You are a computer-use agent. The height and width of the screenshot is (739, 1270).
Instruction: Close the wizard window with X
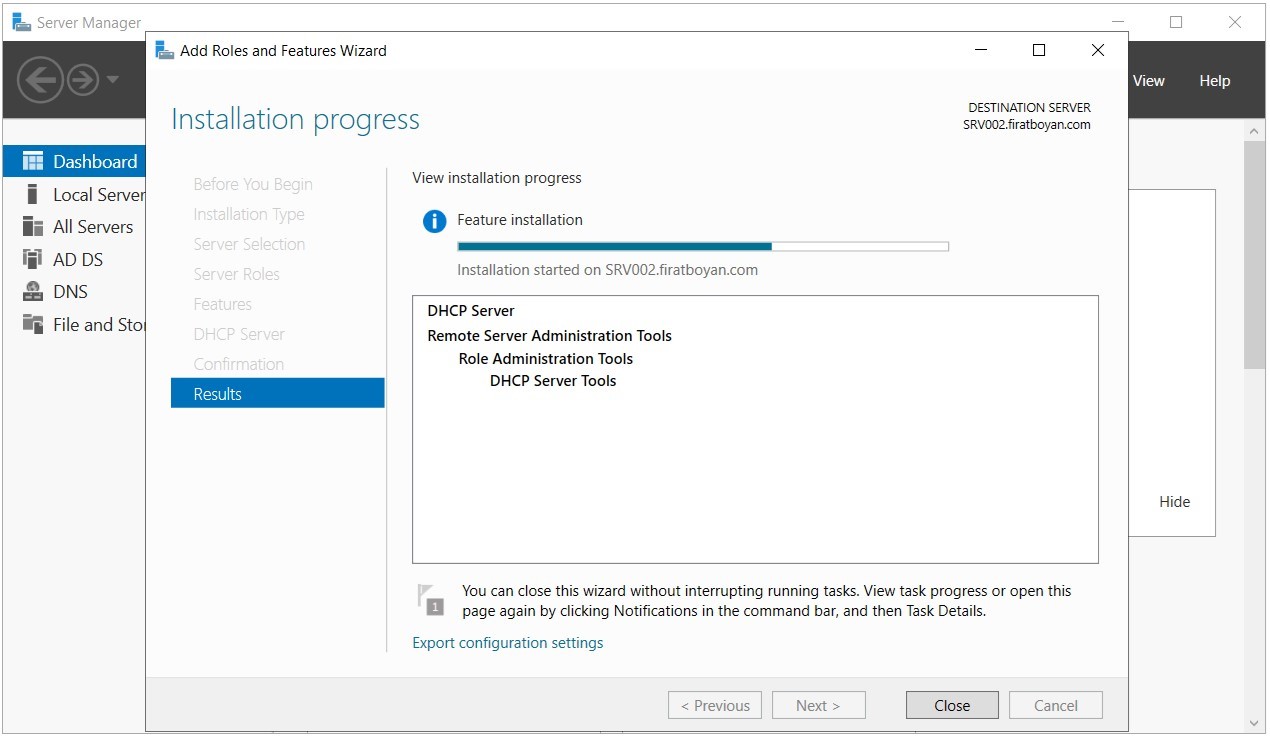click(x=1098, y=50)
